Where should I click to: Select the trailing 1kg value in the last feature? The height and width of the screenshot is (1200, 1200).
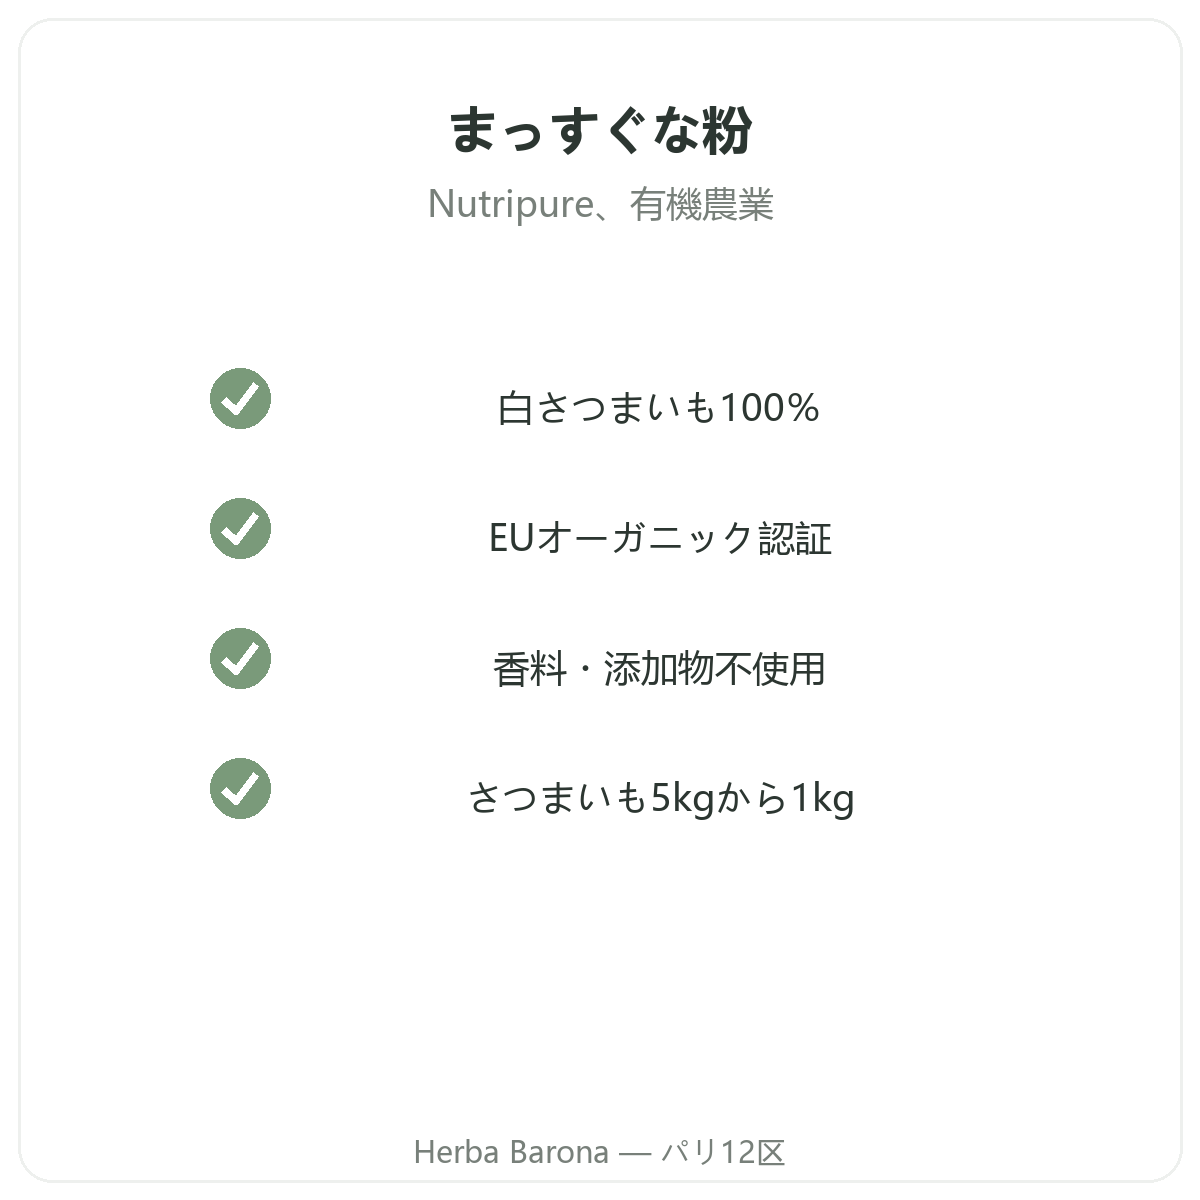point(823,799)
